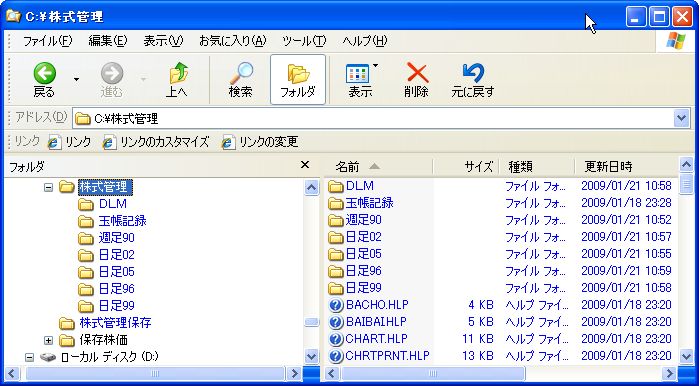Select DLM folder in the folder tree
Image resolution: width=699 pixels, height=386 pixels.
(113, 204)
